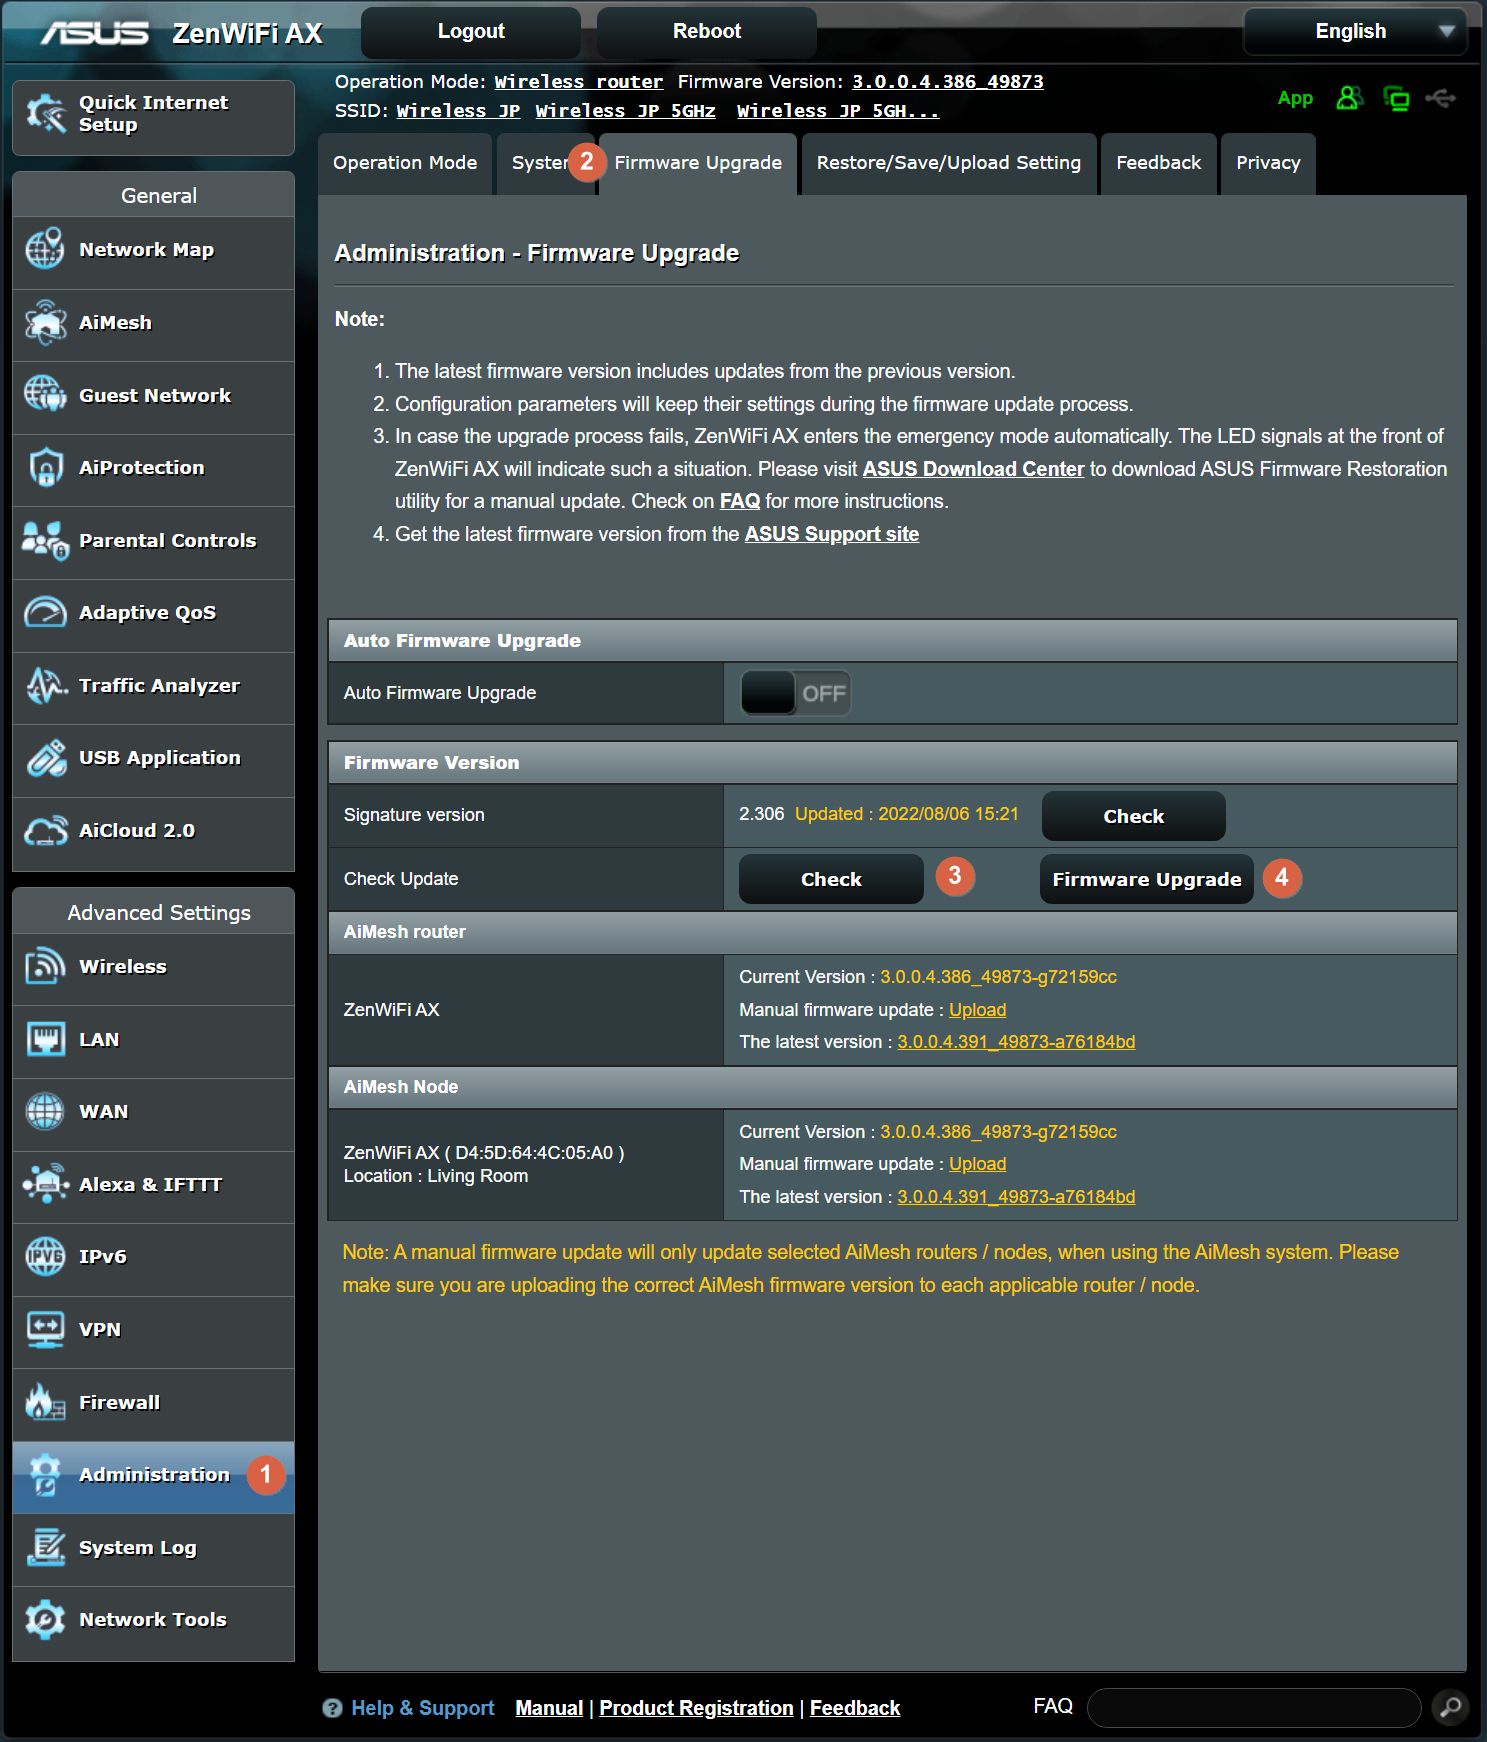Open Alexa & IFTTT icon
This screenshot has width=1487, height=1742.
point(45,1184)
